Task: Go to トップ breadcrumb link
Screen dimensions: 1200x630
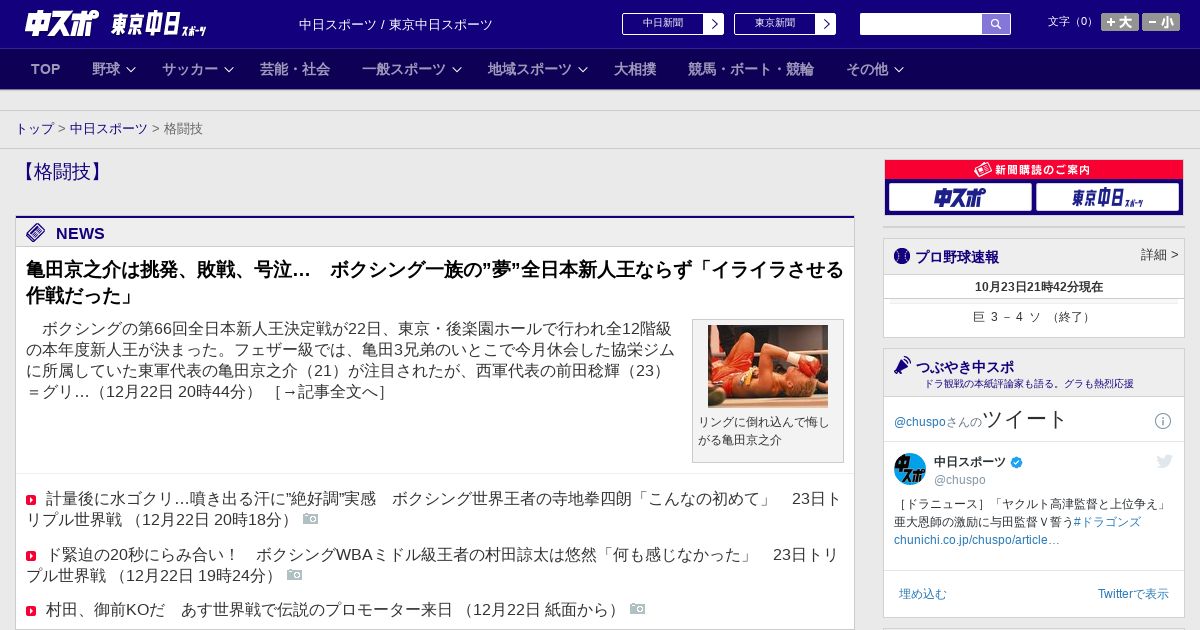Action: (x=34, y=129)
